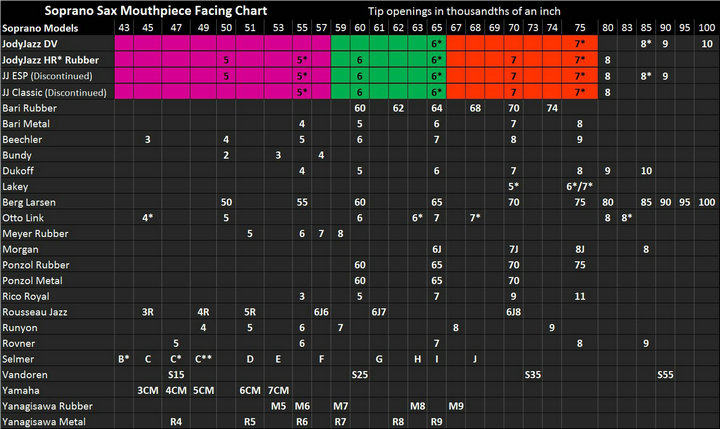Click the "Runyon" row label

[20, 328]
